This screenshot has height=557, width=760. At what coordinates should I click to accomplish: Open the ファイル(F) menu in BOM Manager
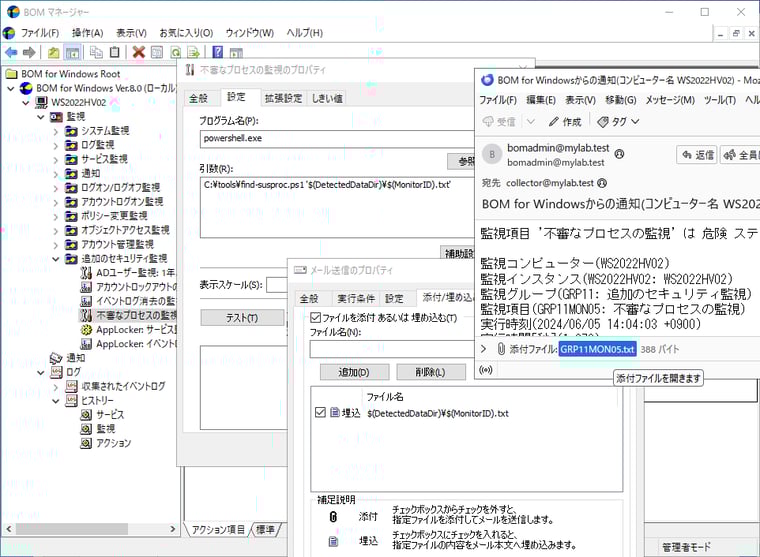40,33
